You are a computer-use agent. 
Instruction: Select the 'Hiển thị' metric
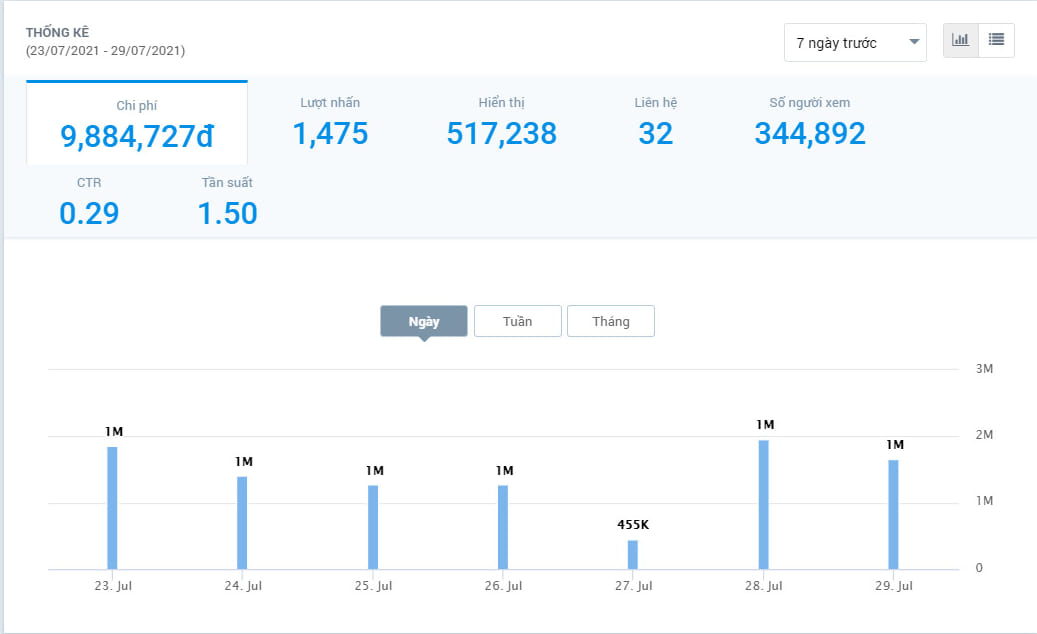(501, 122)
